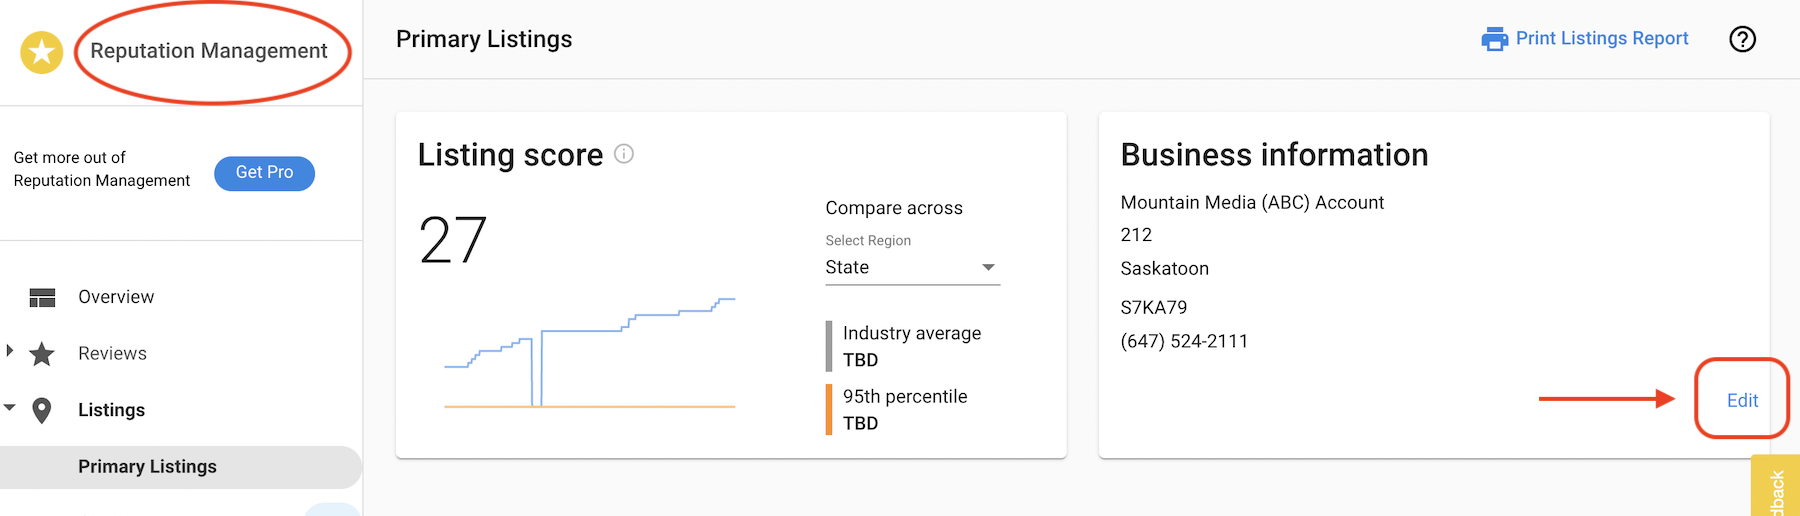Click the printer icon beside Print Listings Report

pos(1495,39)
